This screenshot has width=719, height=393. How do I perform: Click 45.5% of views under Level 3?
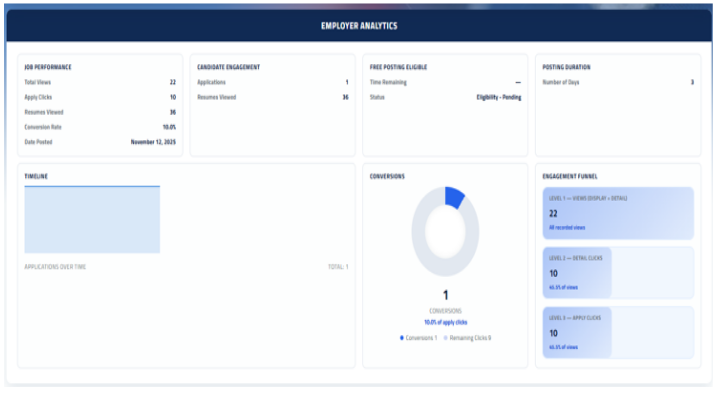(564, 347)
